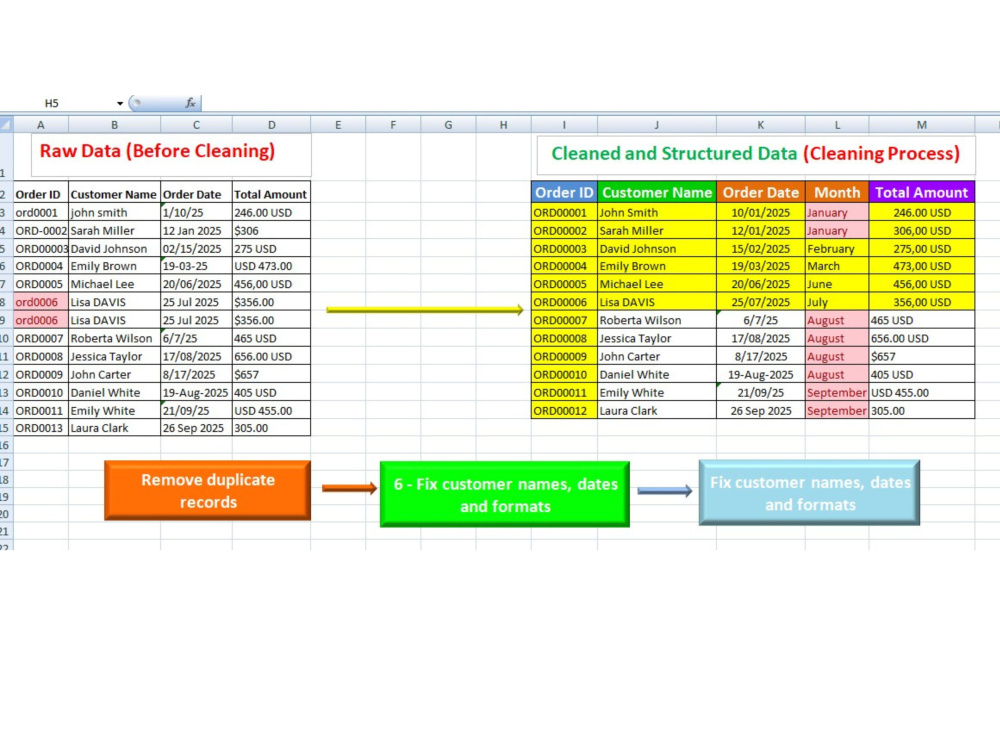Select cleaned amount '305.00' in column M
Viewport: 1000px width, 750px height.
pyautogui.click(x=922, y=411)
